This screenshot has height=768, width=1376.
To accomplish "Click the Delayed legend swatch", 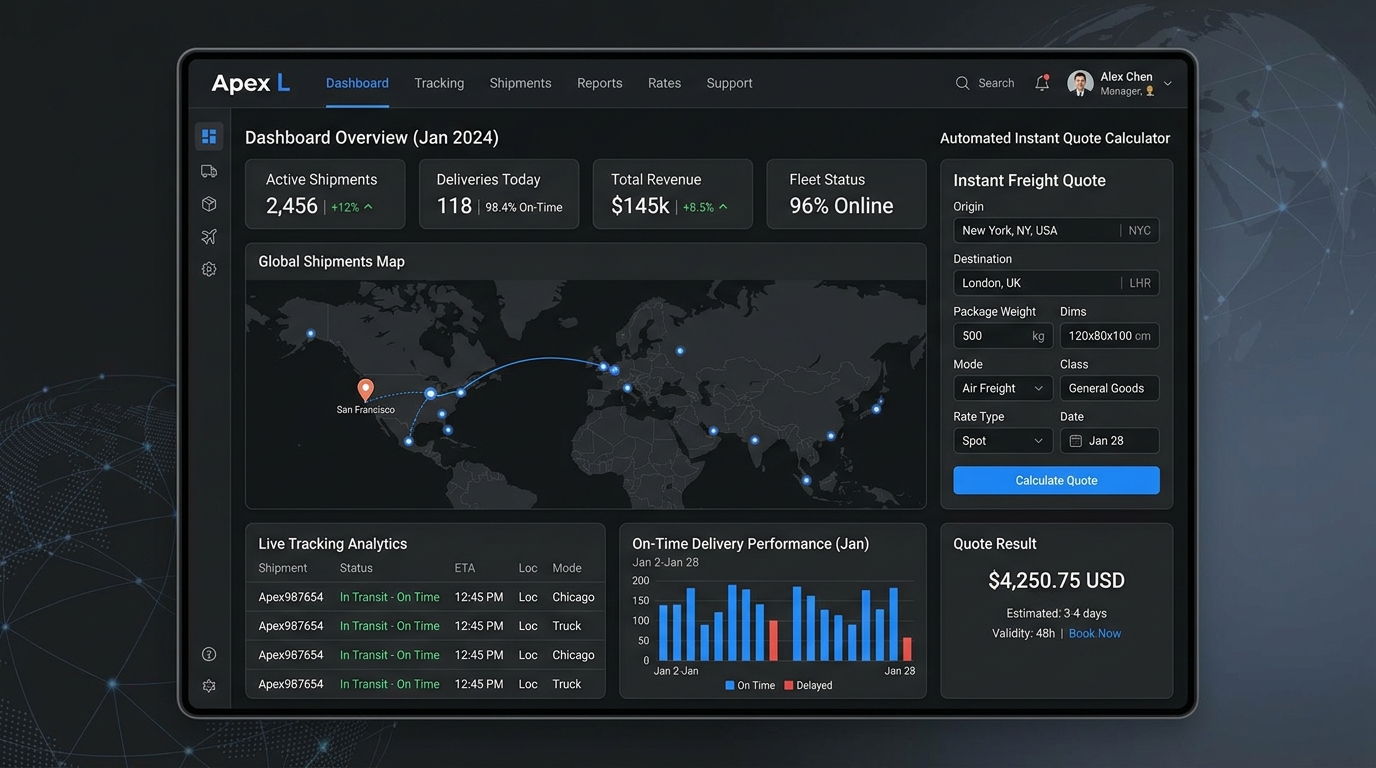I will (x=789, y=686).
